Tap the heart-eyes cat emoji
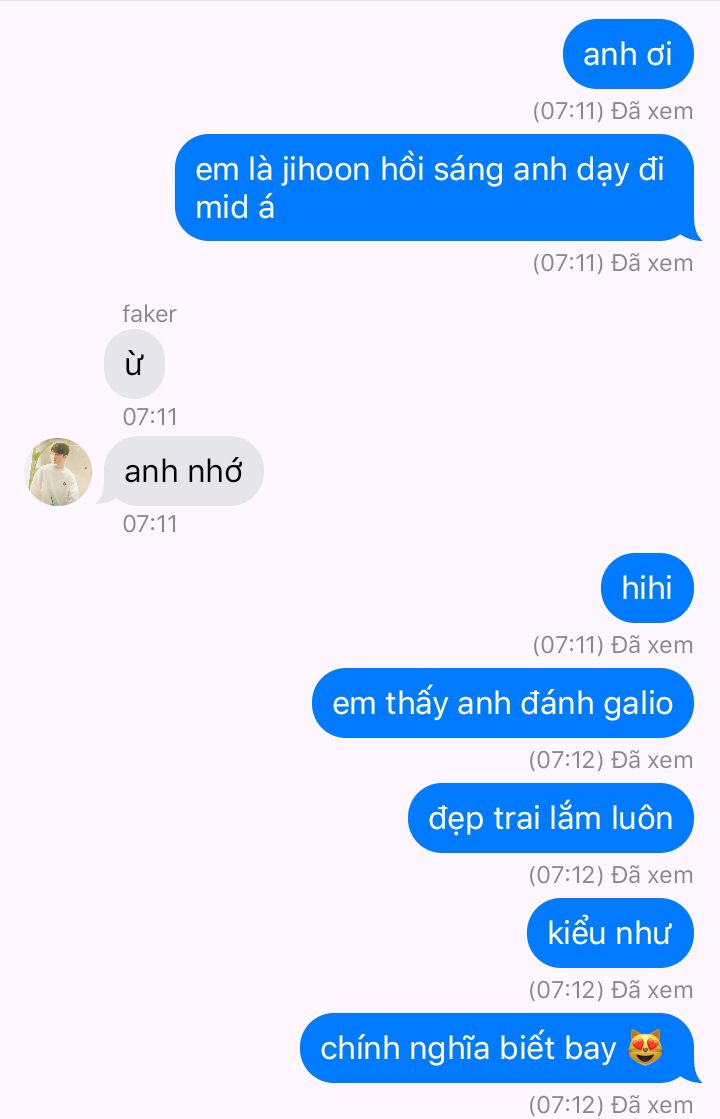The image size is (720, 1119). [645, 1048]
